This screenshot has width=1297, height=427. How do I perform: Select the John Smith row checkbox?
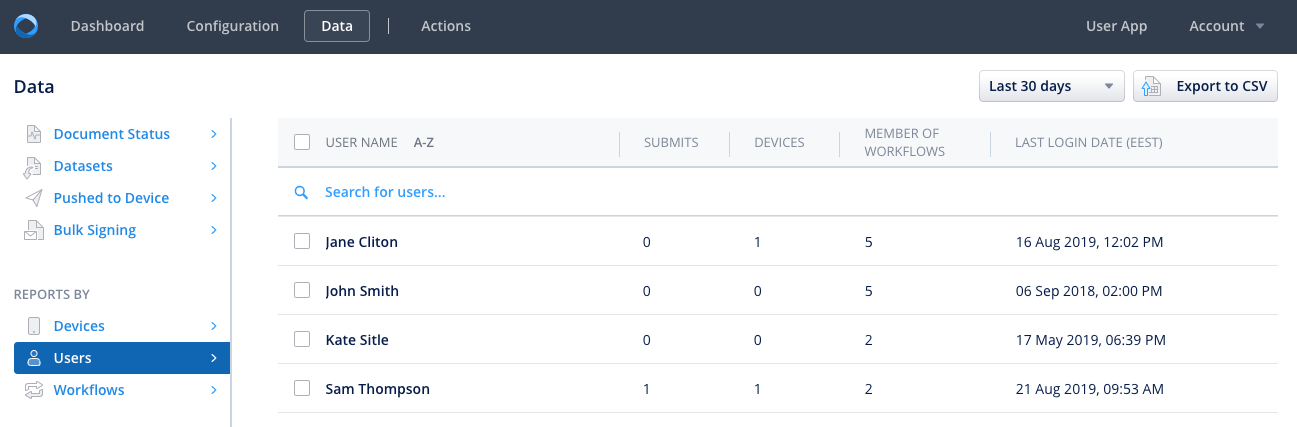(x=302, y=291)
